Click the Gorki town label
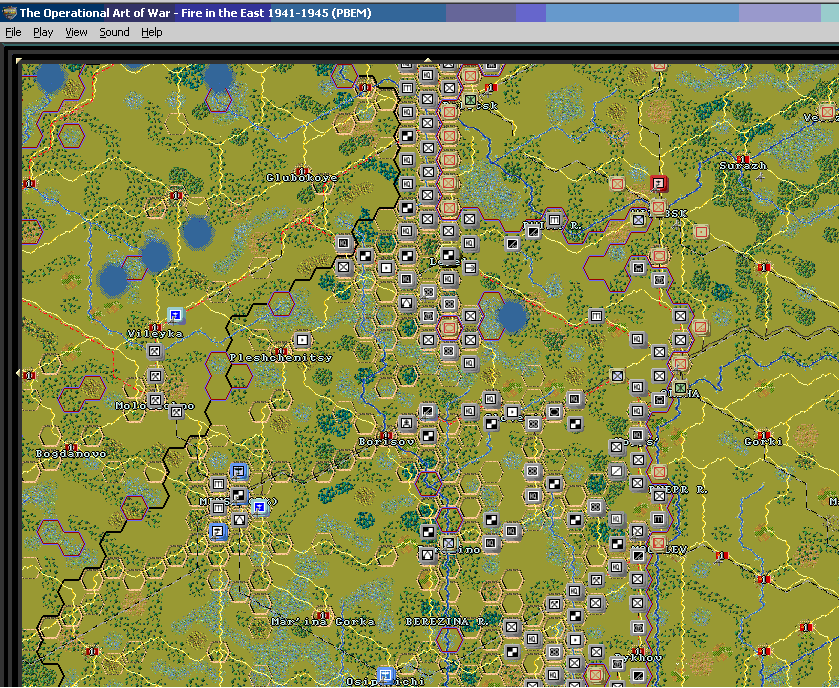The width and height of the screenshot is (840, 688). tap(763, 442)
